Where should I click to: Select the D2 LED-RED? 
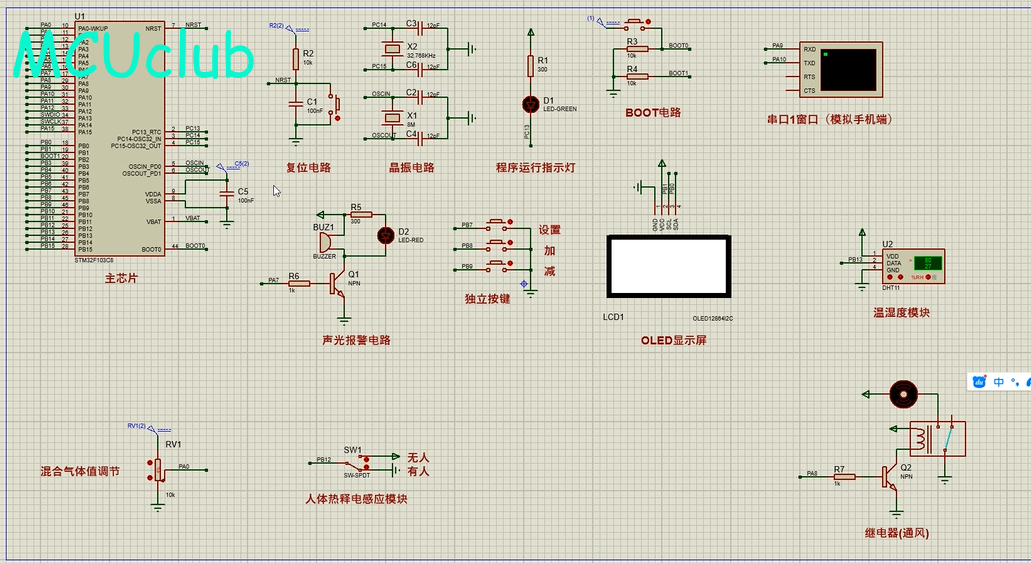tap(386, 235)
